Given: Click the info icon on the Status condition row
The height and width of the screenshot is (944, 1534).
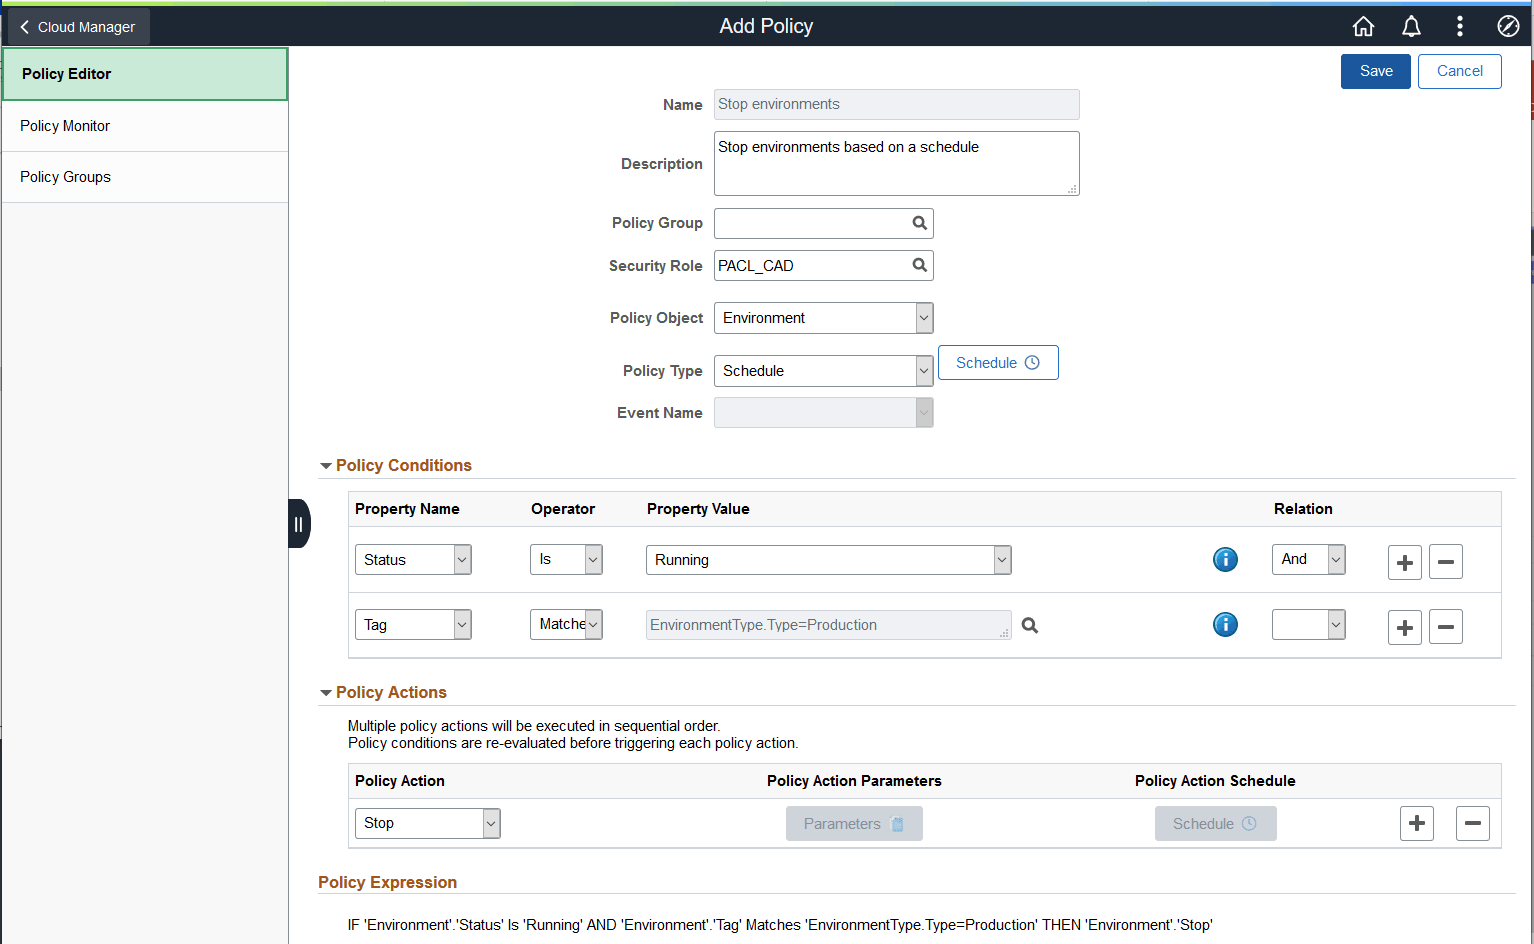Looking at the screenshot, I should point(1225,560).
